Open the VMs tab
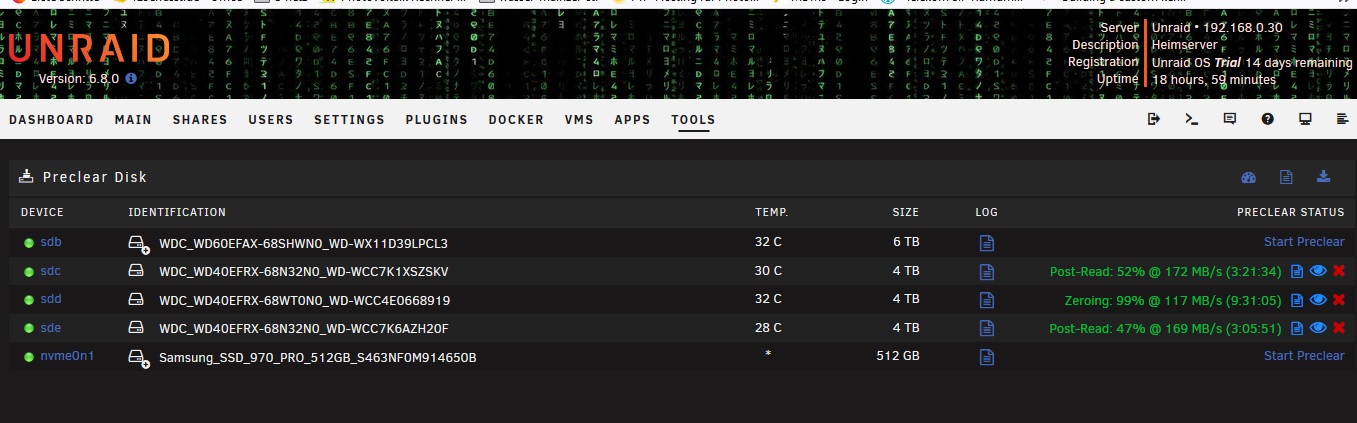The image size is (1357, 423). pos(579,120)
